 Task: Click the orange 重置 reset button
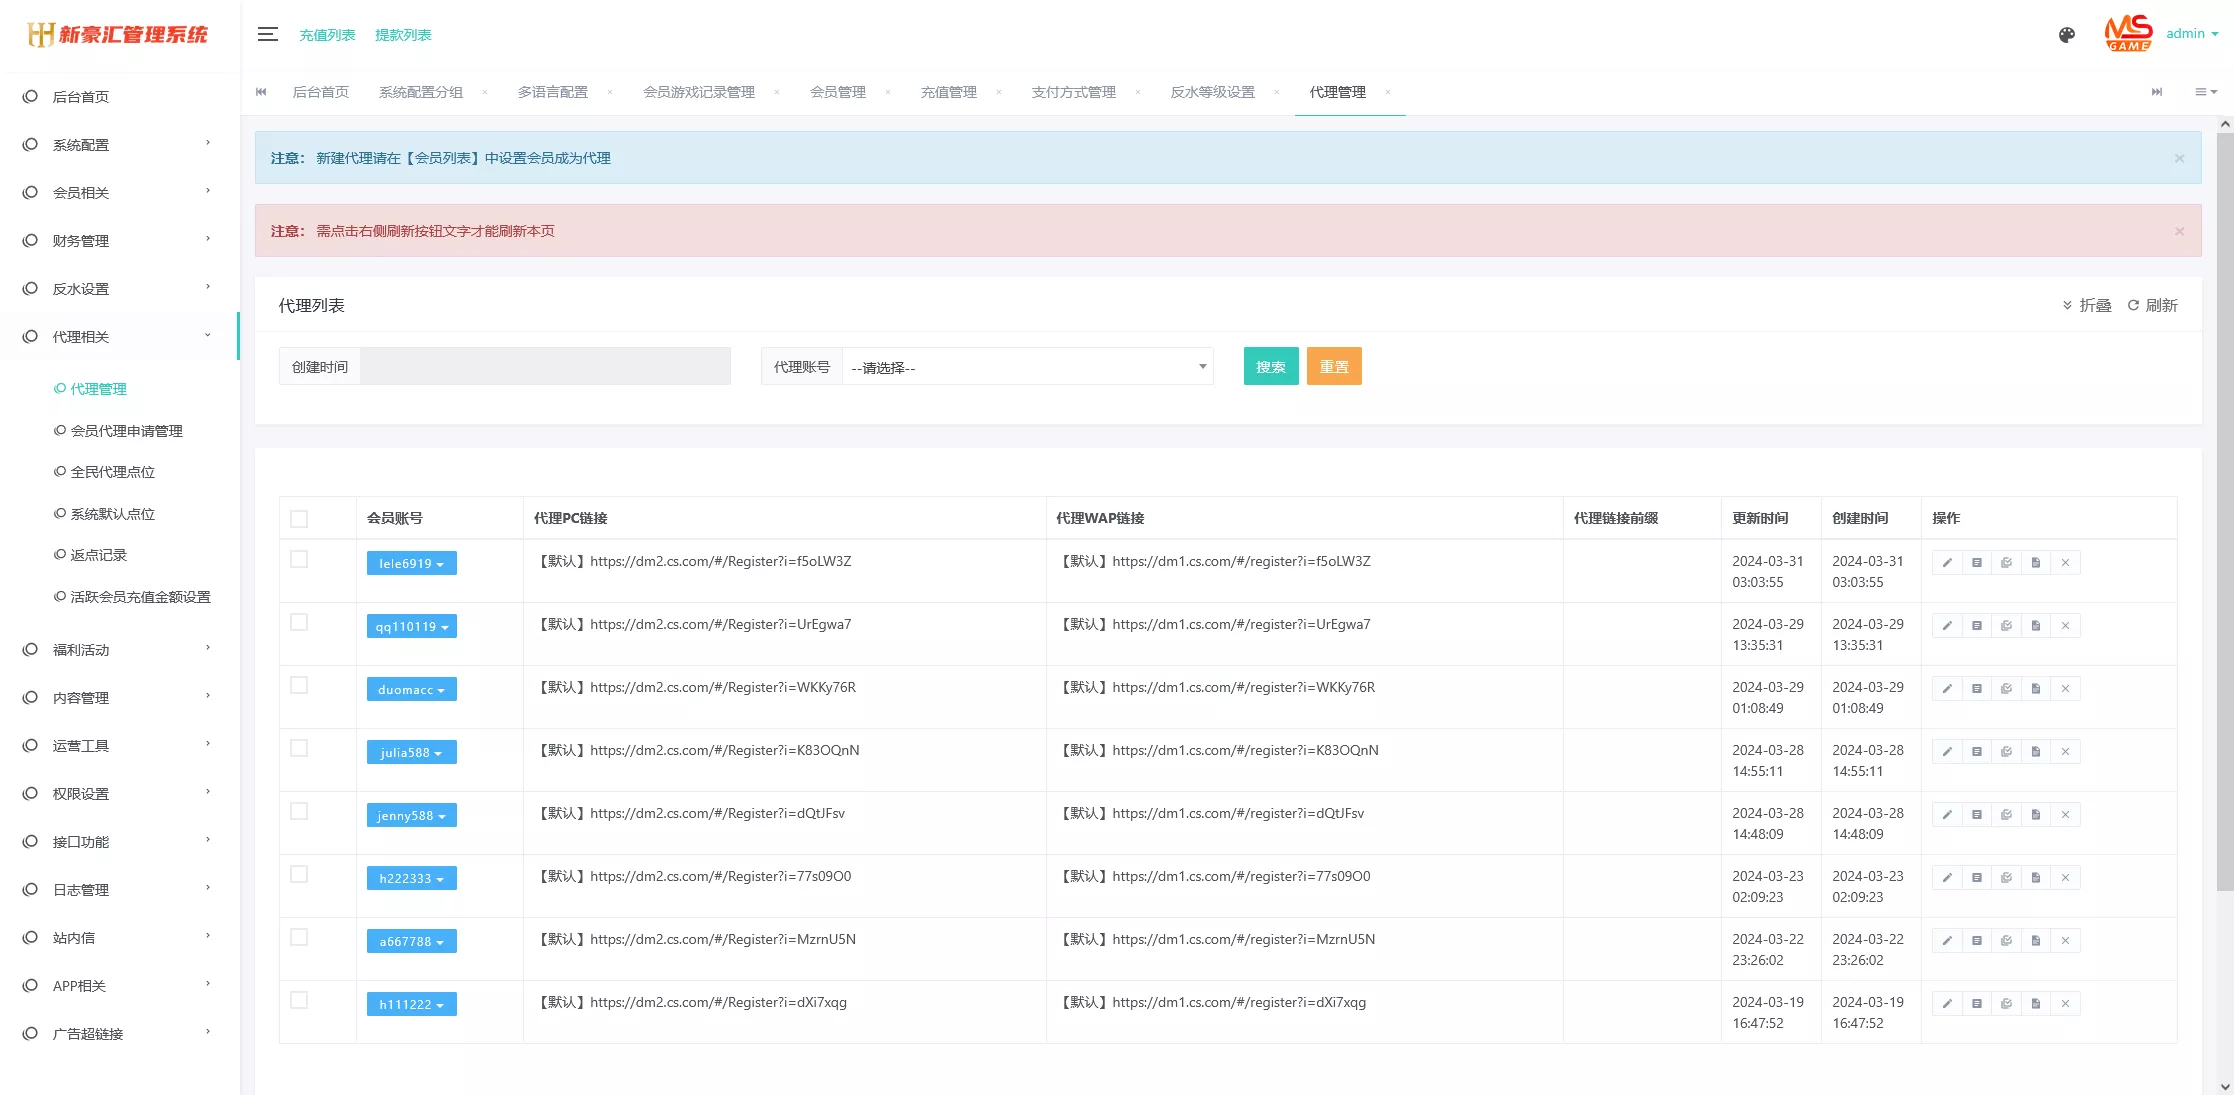pos(1333,367)
